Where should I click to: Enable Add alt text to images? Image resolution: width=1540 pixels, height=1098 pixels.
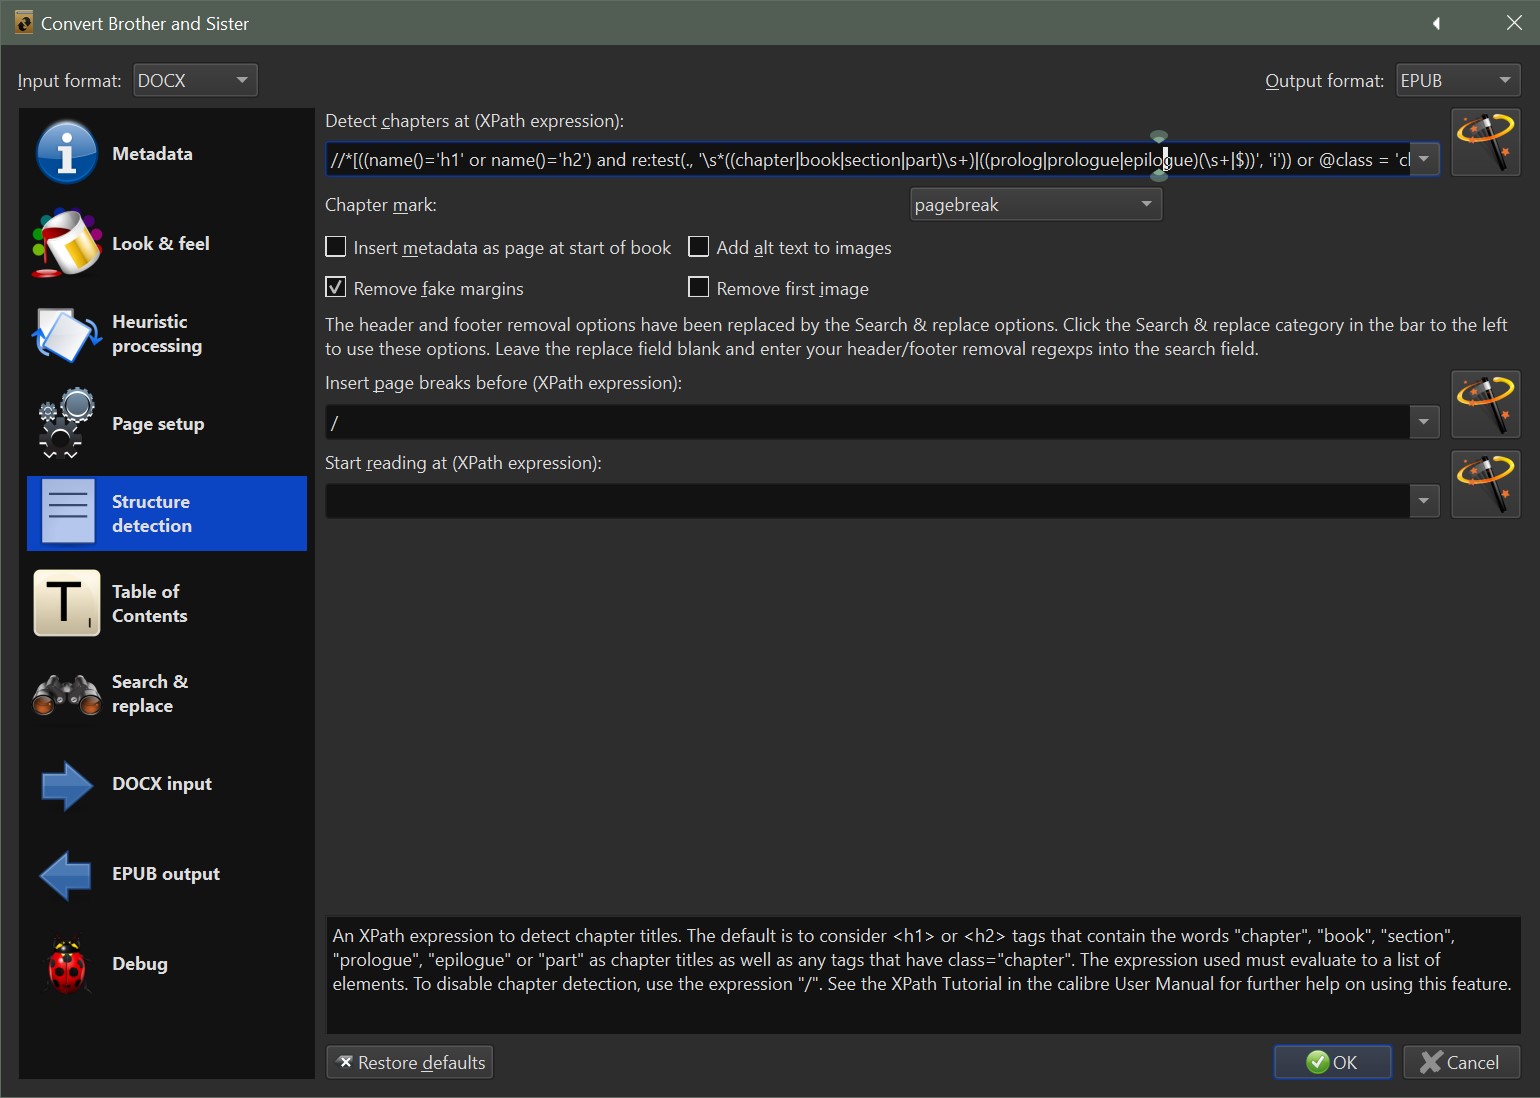(699, 247)
